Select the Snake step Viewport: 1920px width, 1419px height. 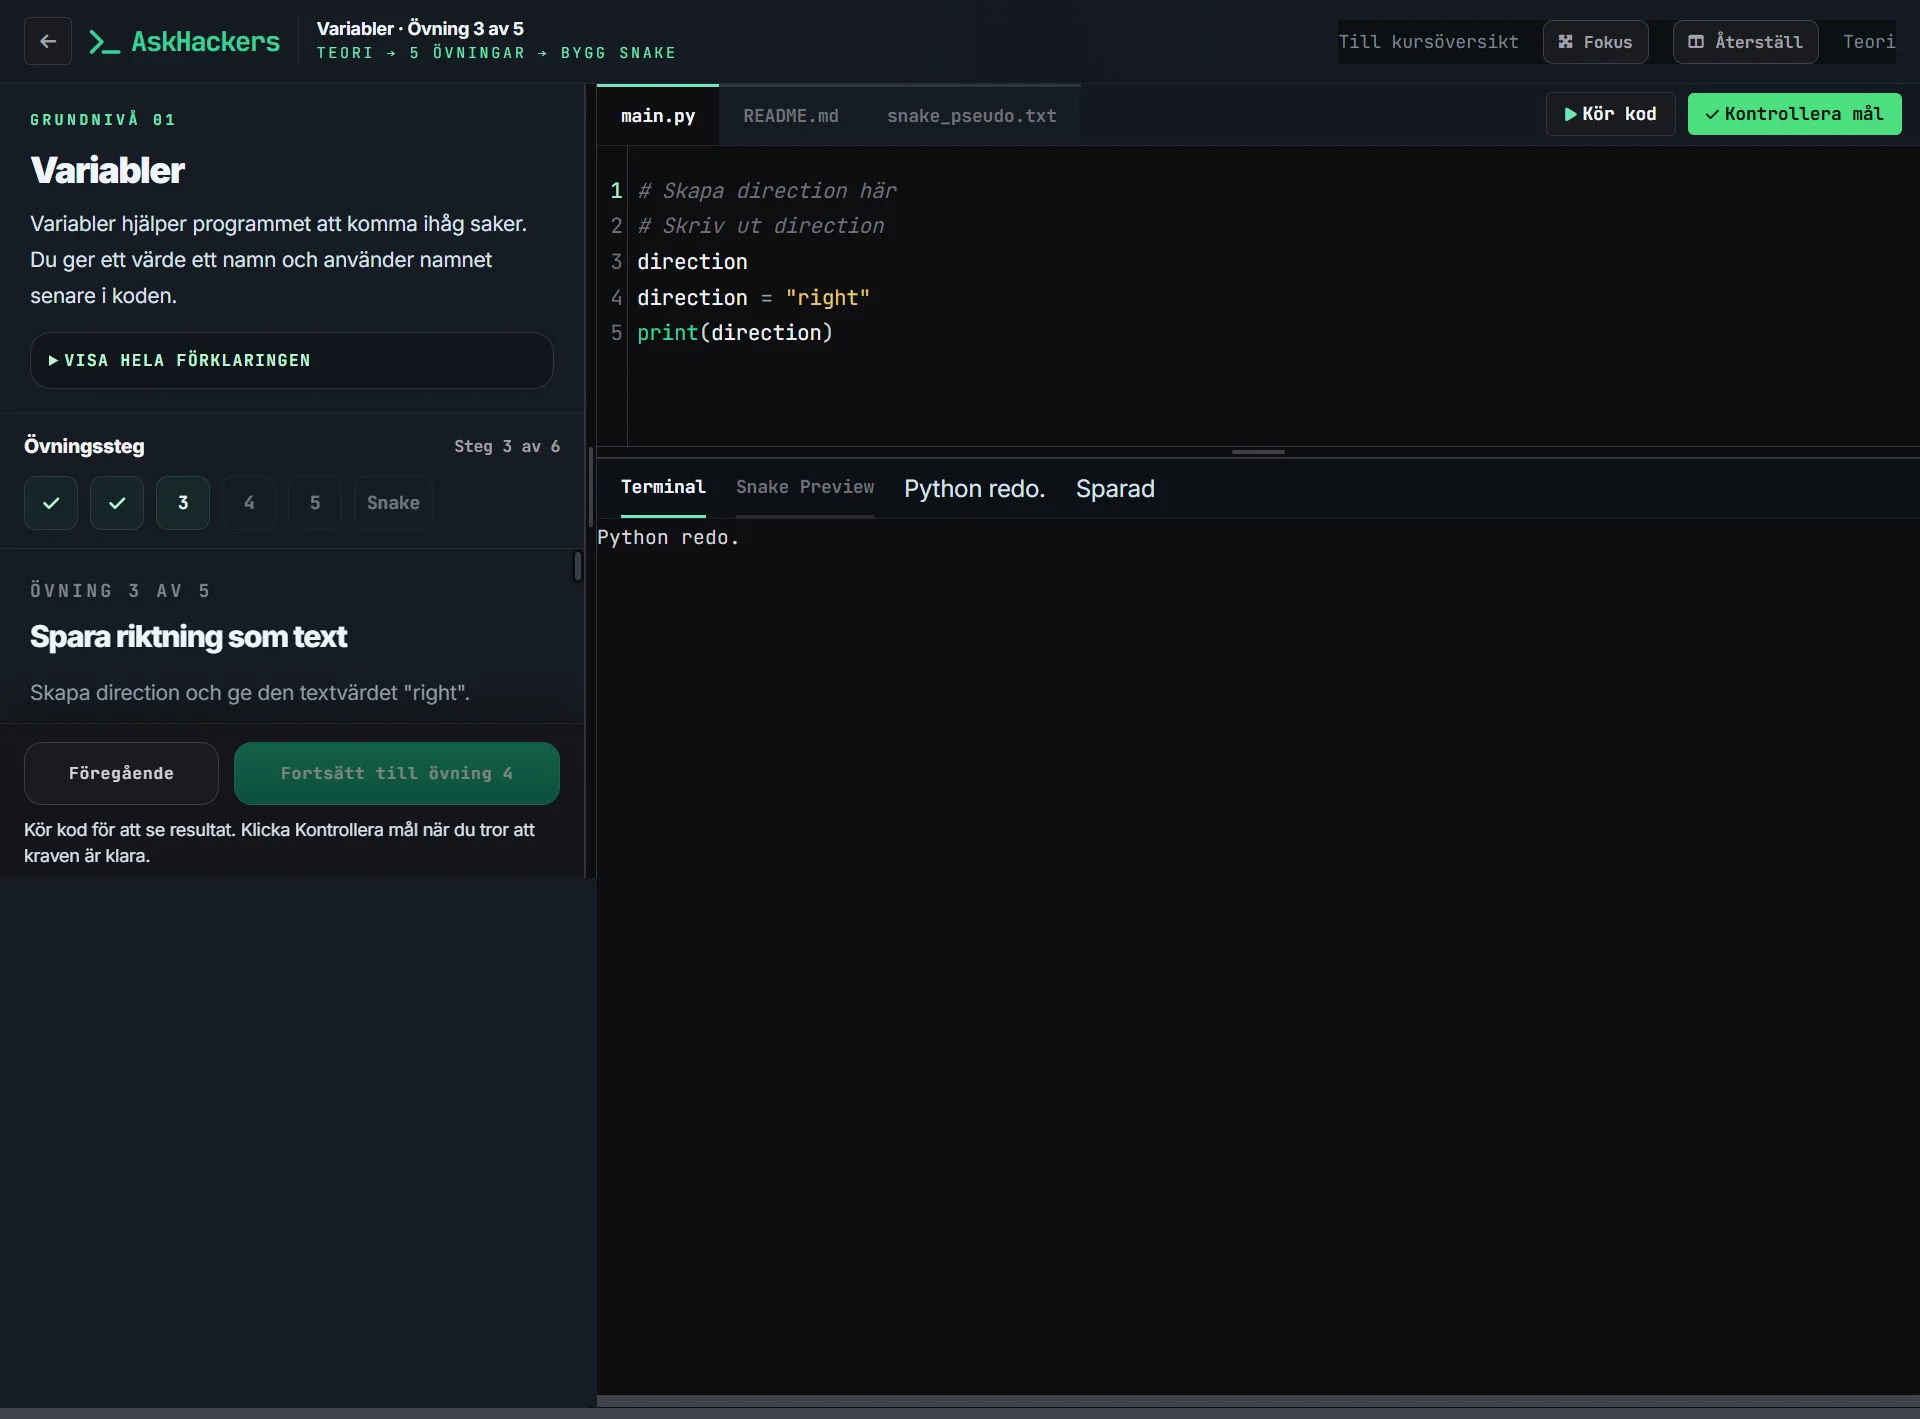click(x=393, y=503)
